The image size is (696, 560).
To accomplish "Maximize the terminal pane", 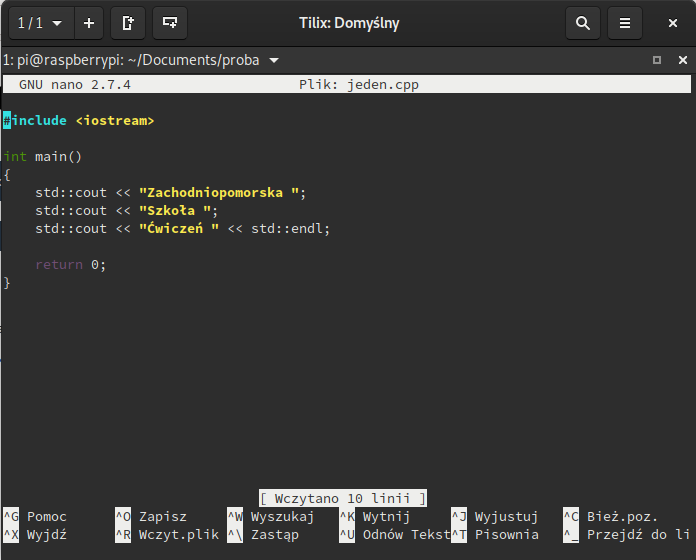I will click(657, 60).
